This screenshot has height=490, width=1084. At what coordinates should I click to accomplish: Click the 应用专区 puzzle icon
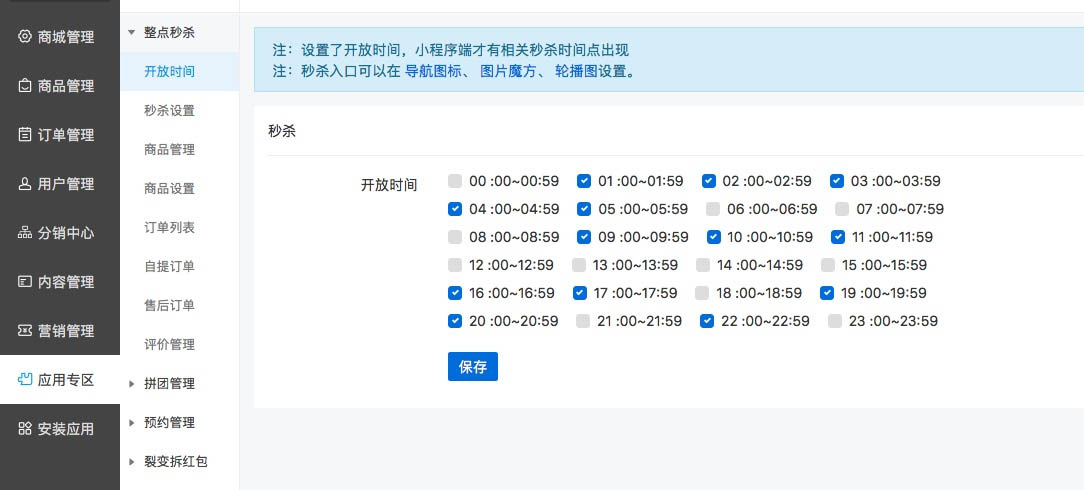coord(25,379)
